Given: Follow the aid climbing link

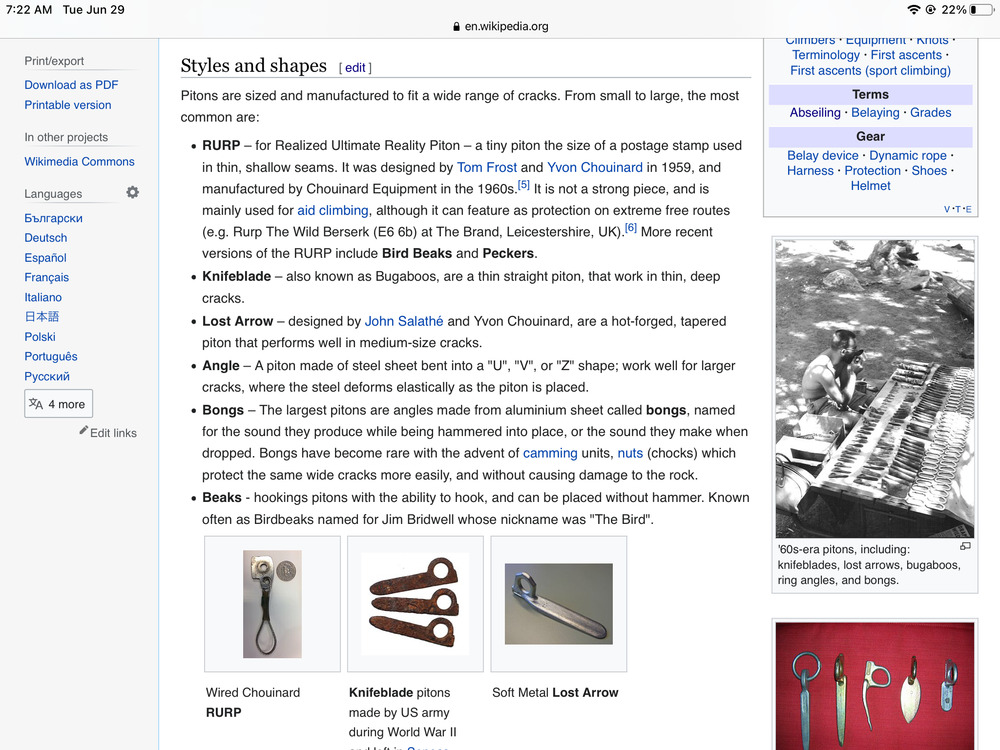Looking at the screenshot, I should [x=333, y=210].
